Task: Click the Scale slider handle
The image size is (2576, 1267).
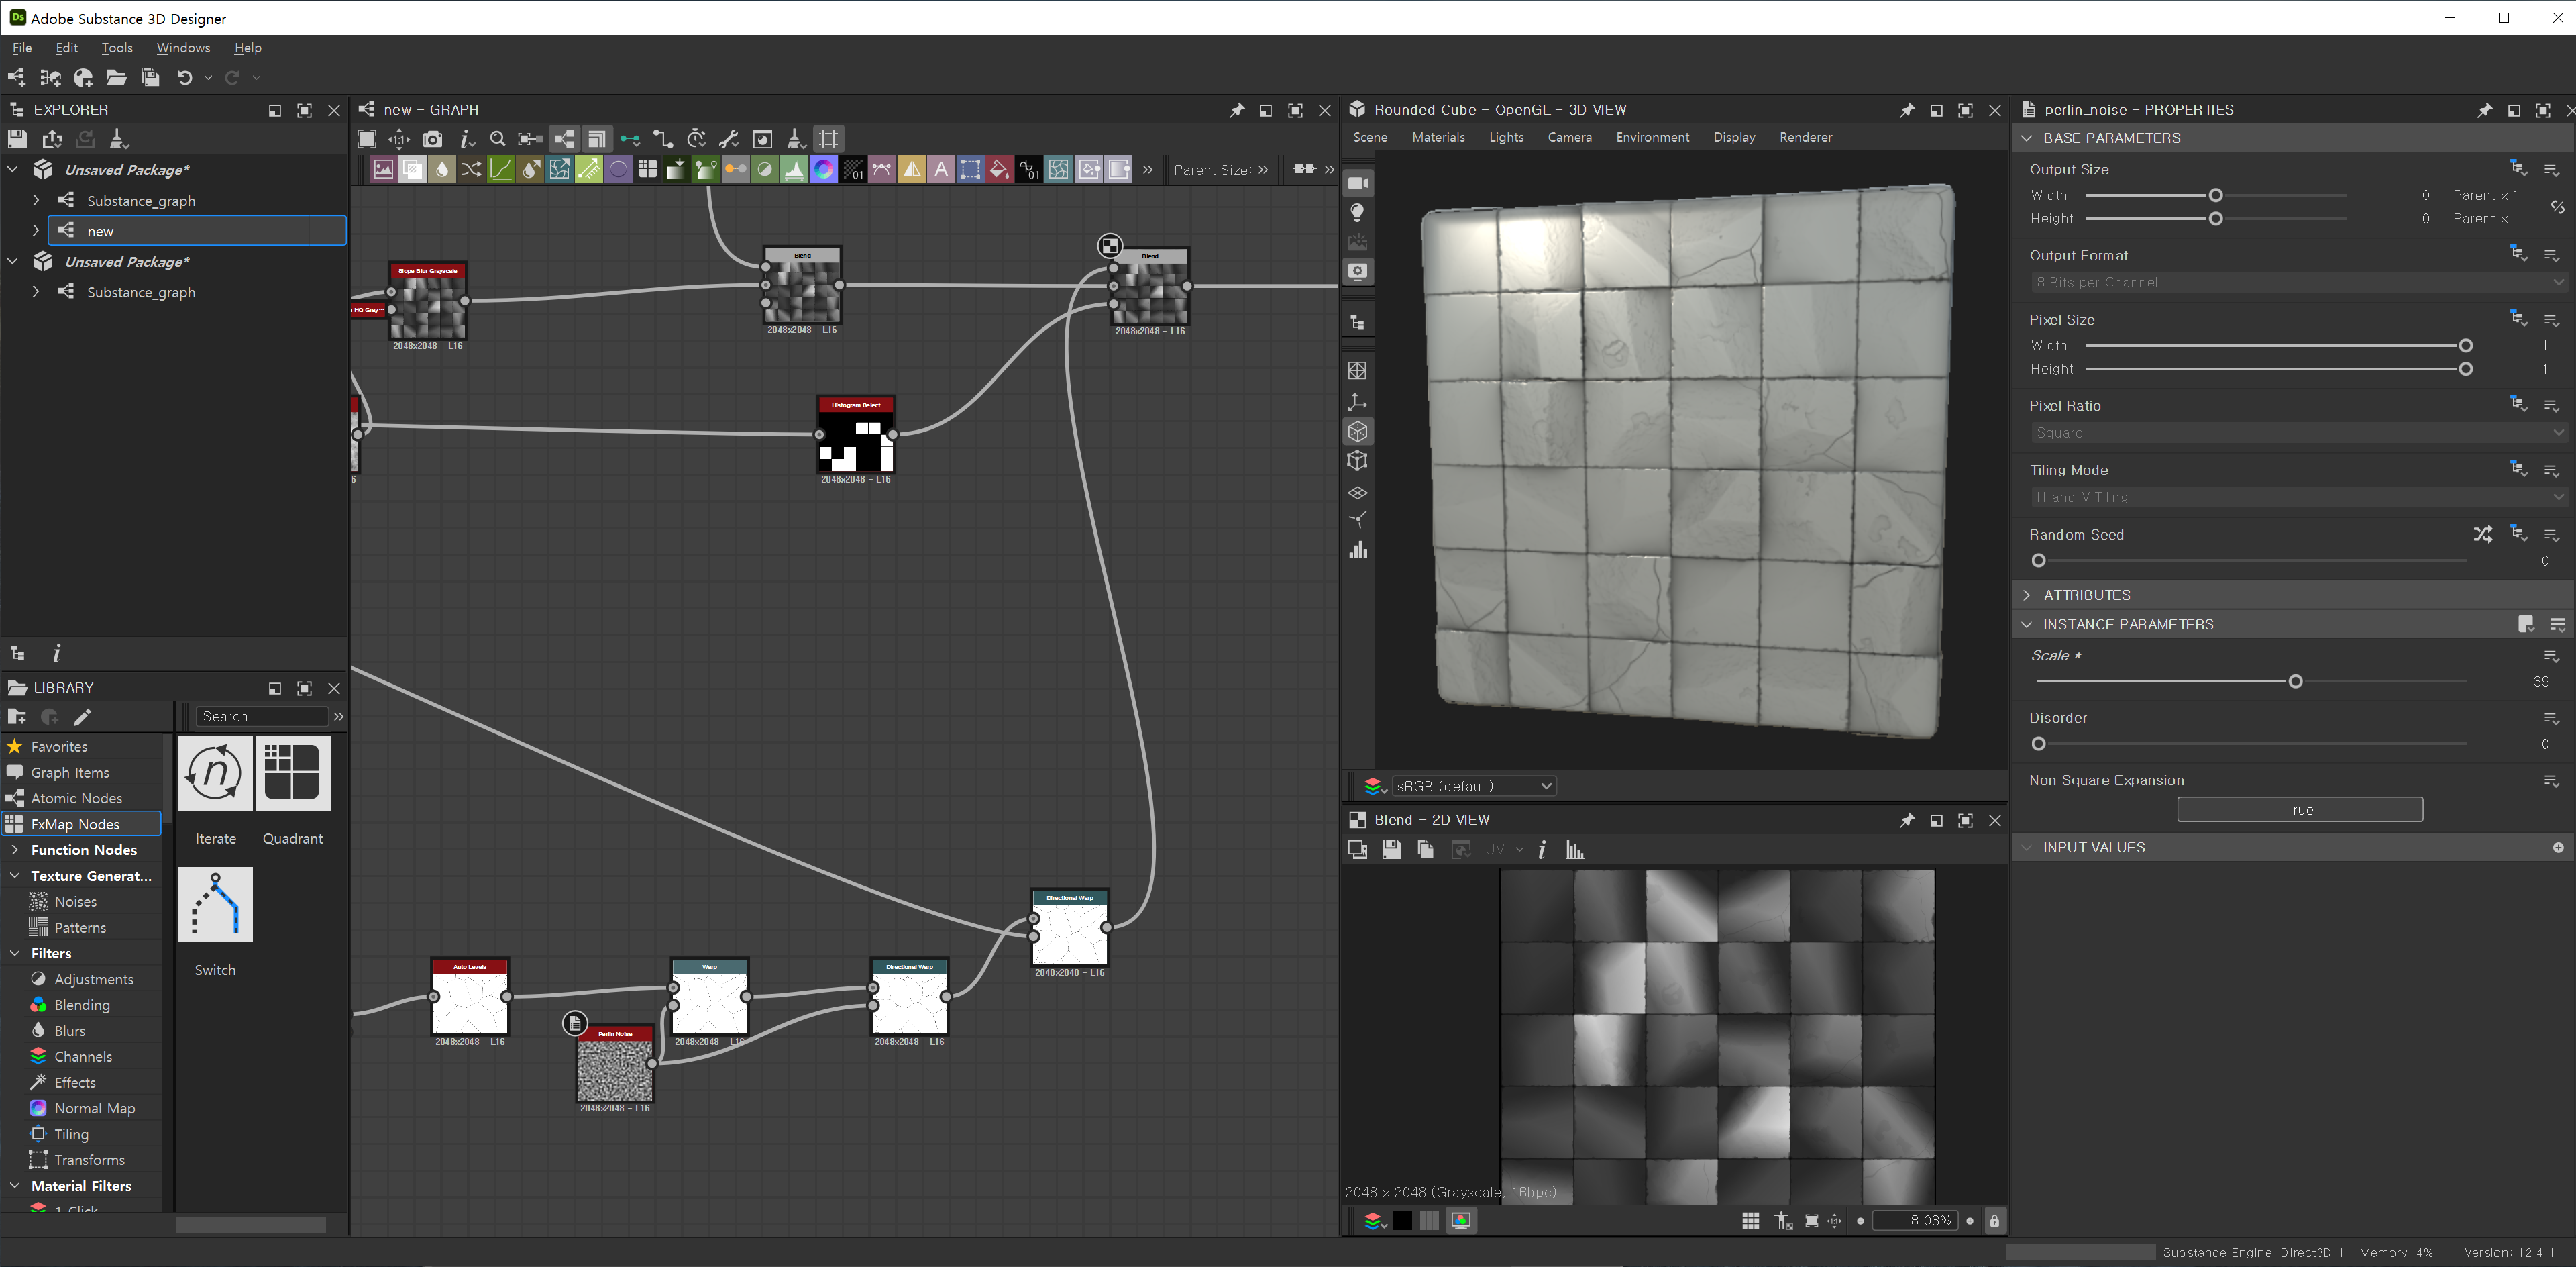Action: coord(2295,682)
